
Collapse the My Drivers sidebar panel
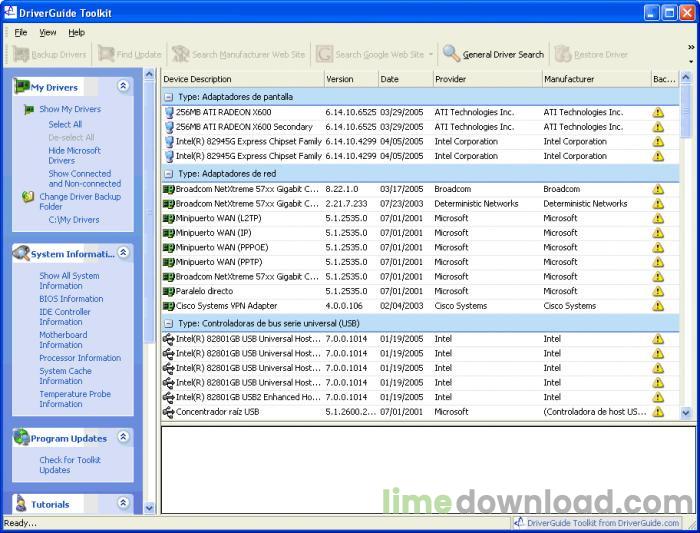coord(123,87)
